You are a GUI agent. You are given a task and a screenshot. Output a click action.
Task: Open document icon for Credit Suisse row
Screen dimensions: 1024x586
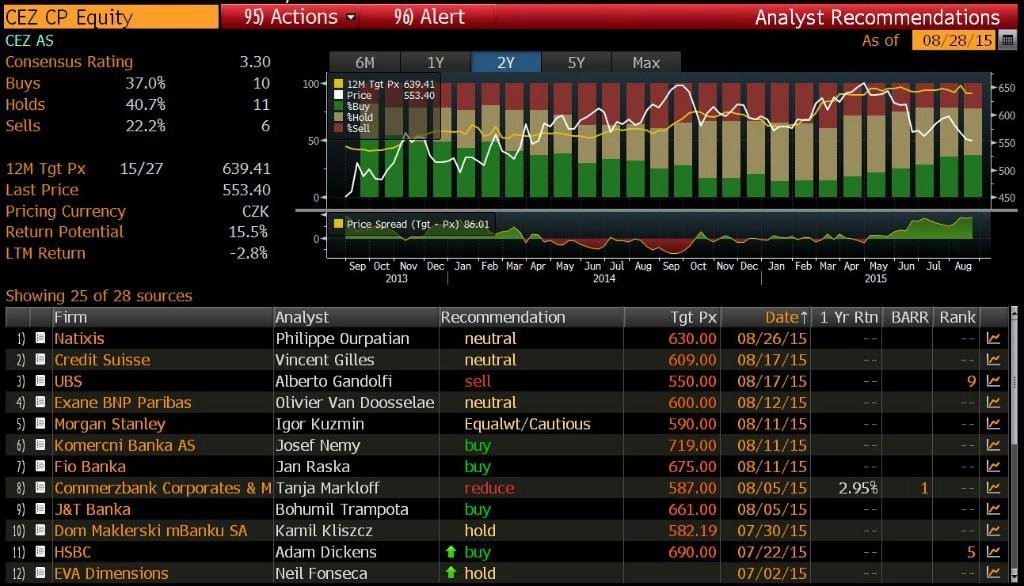point(40,360)
